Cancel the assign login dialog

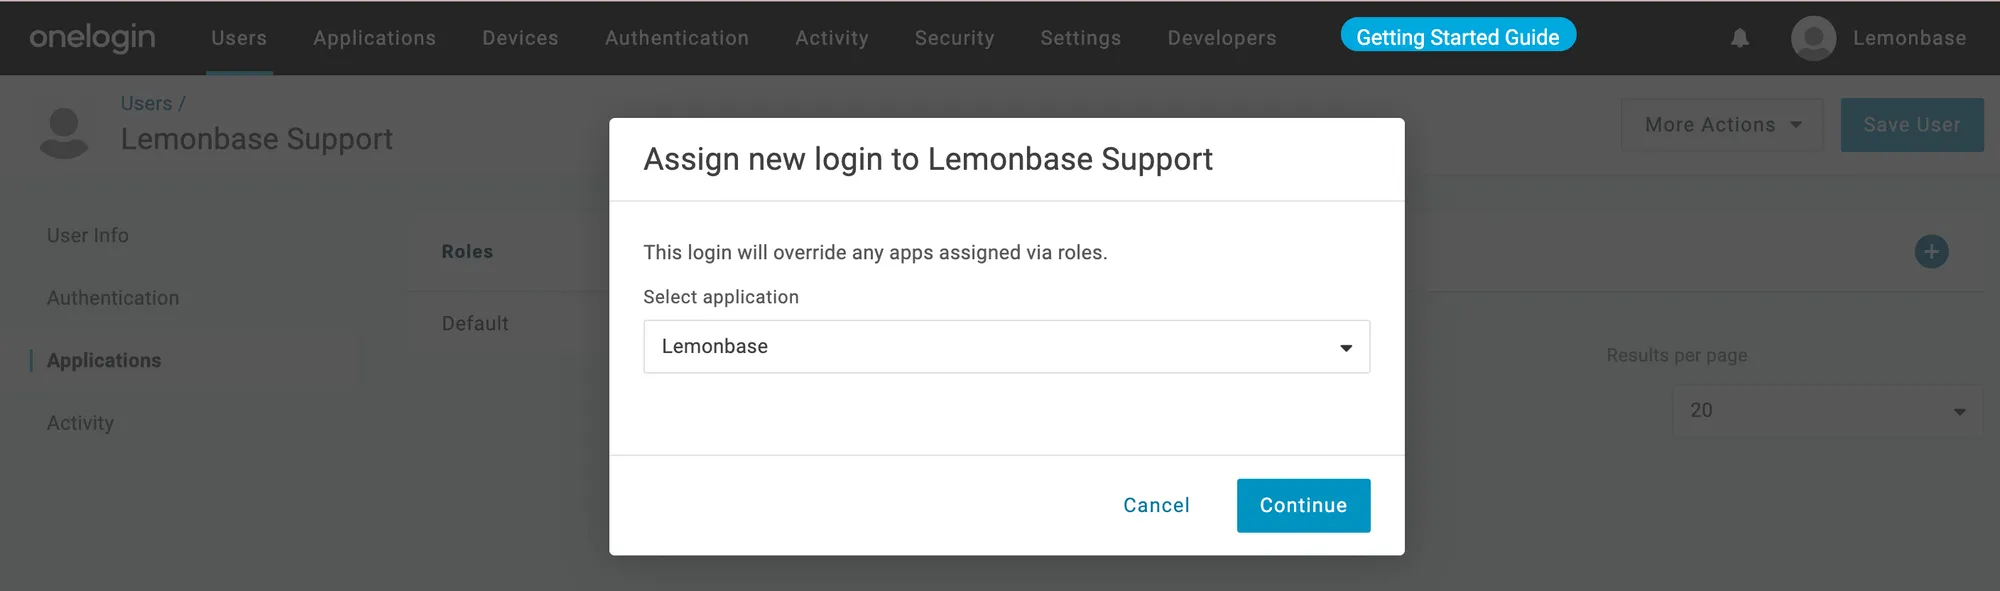[1156, 506]
